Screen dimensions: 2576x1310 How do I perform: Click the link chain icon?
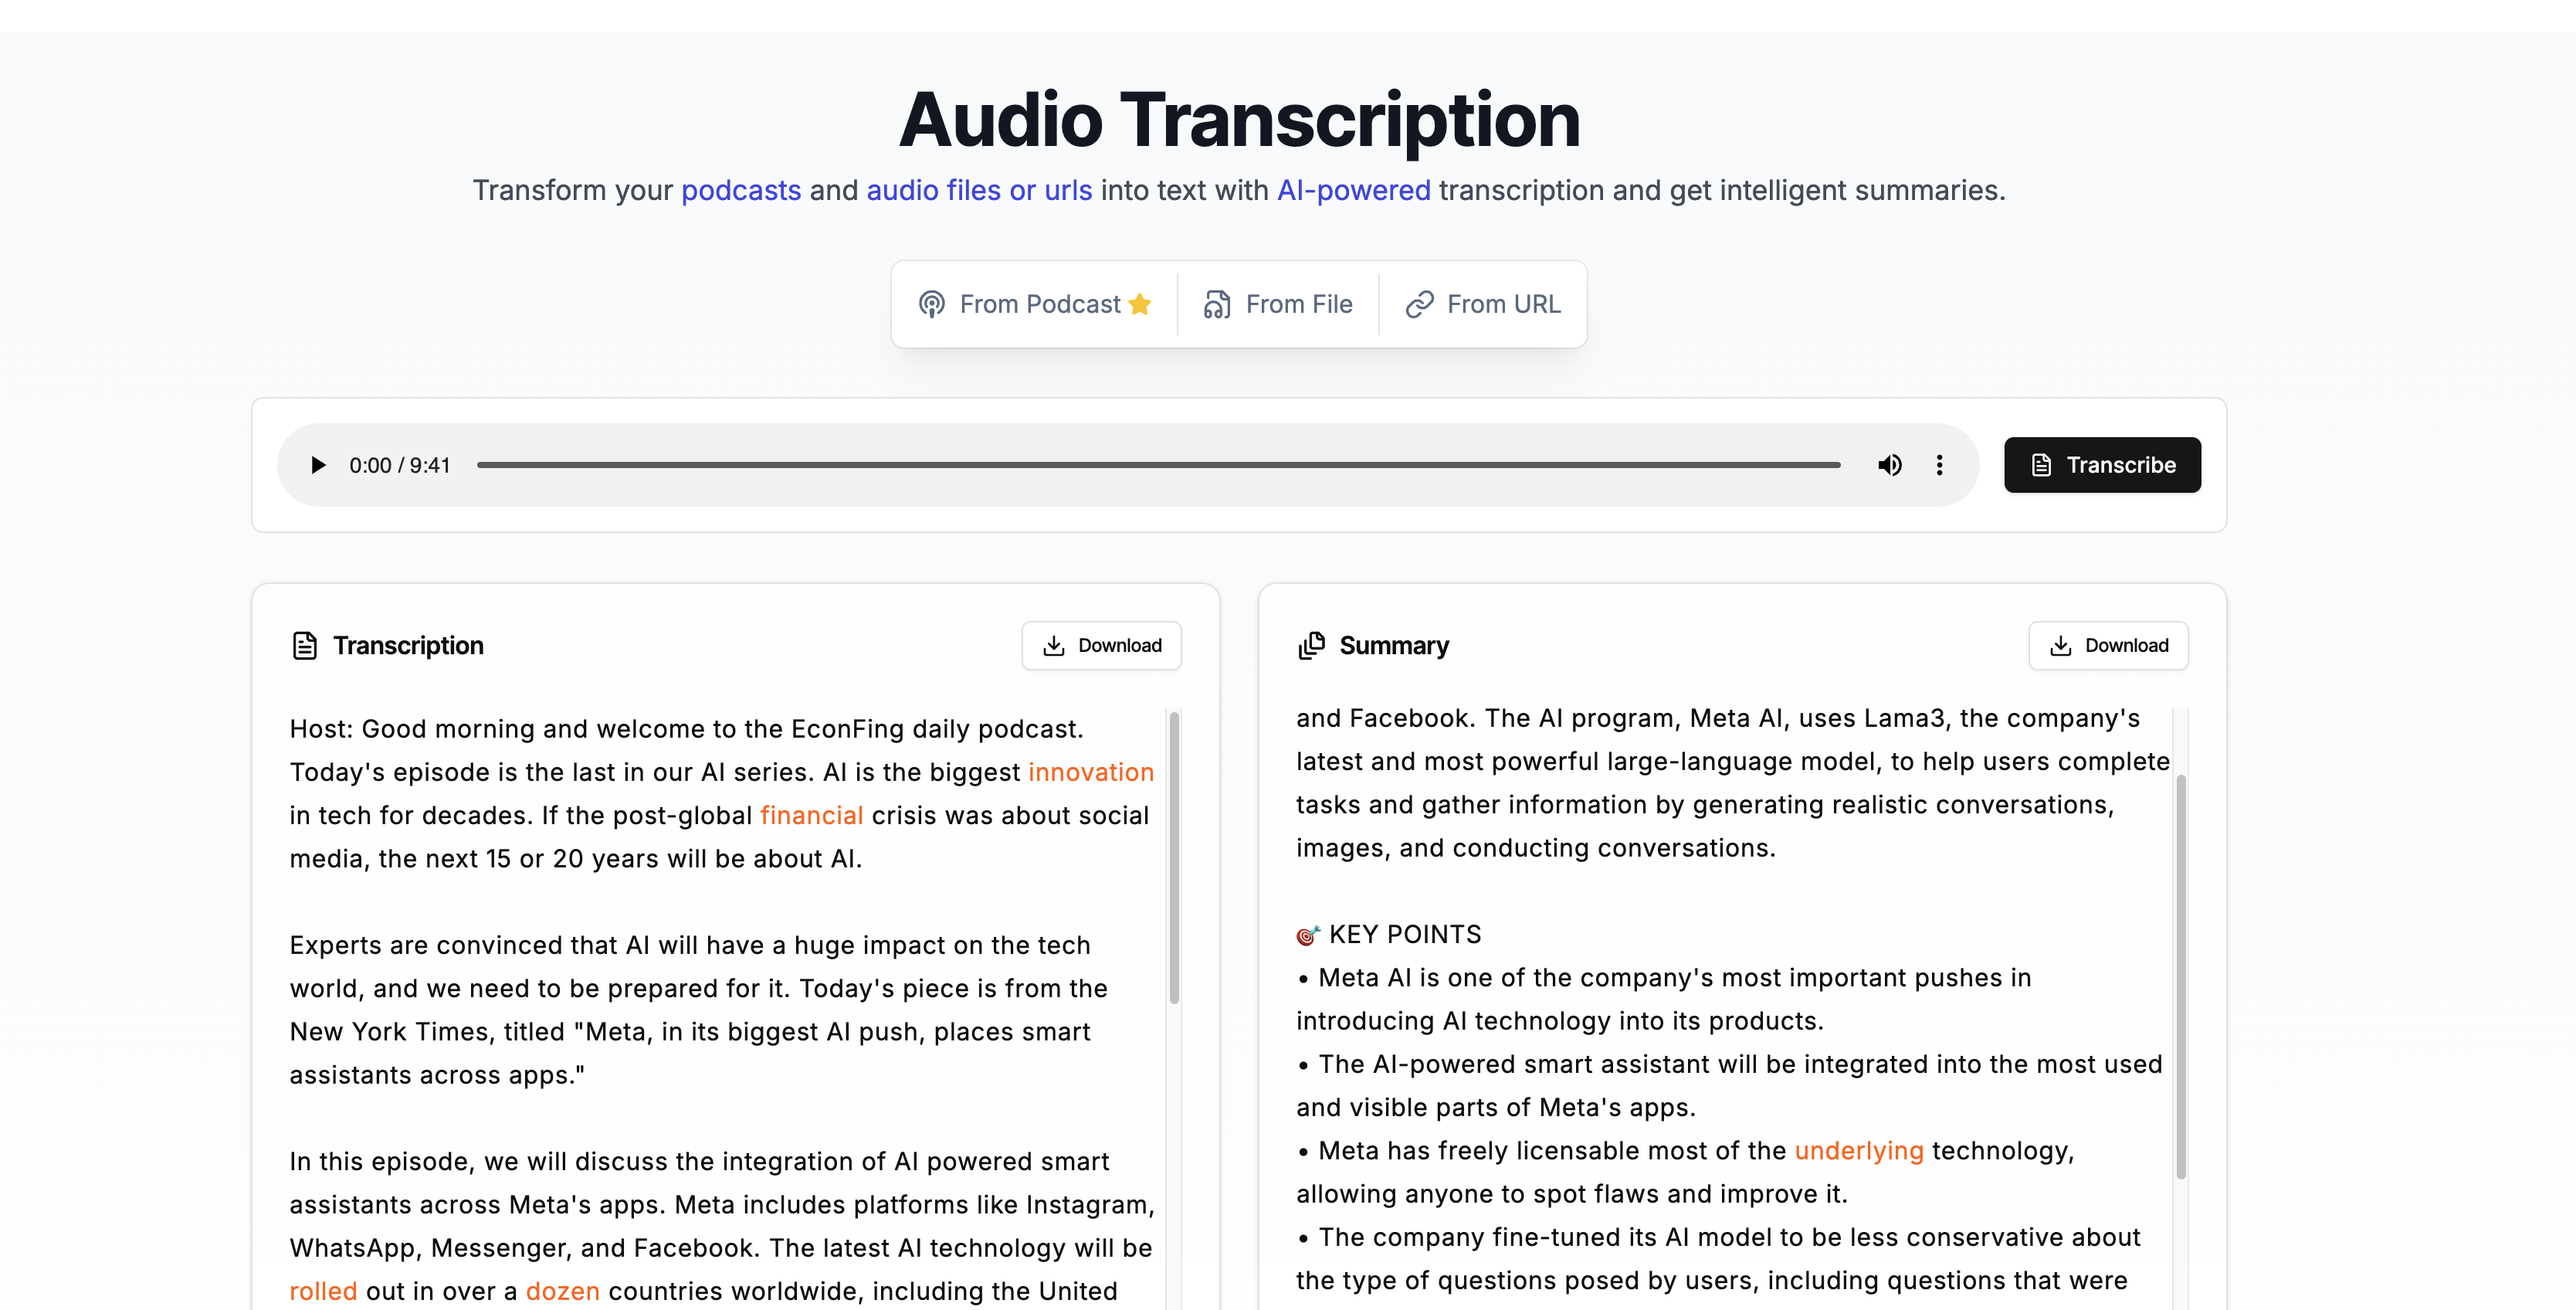[1419, 304]
